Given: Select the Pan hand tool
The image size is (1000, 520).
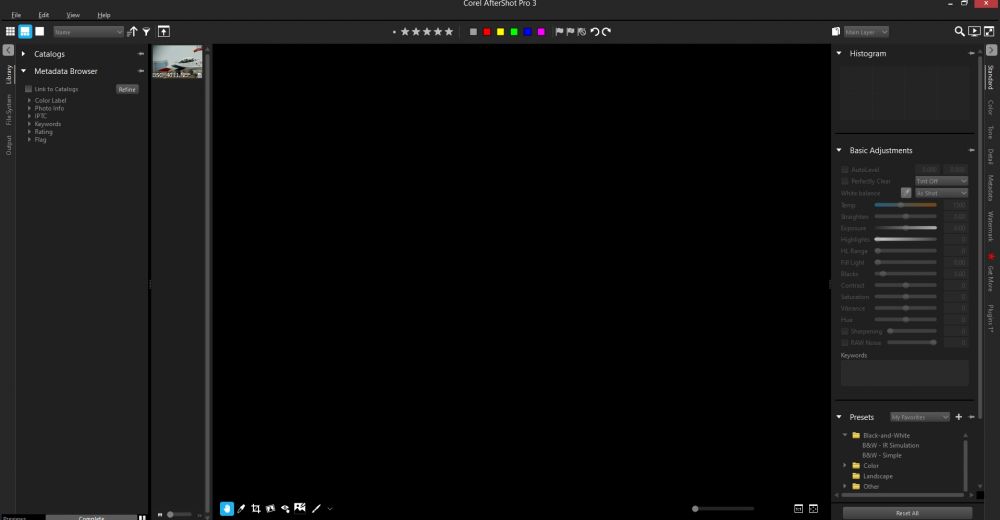Looking at the screenshot, I should 226,509.
